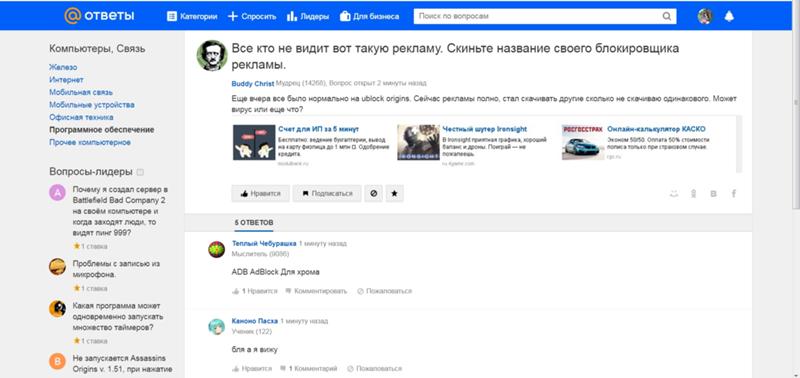Open the Мобильные устройства category
The height and width of the screenshot is (378, 800).
coord(92,105)
